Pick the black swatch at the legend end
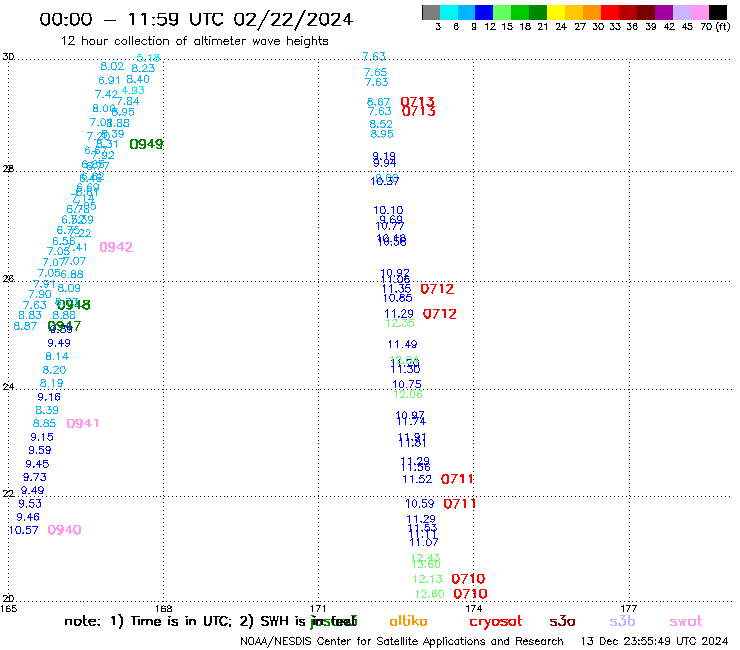The image size is (740, 650). coord(717,12)
